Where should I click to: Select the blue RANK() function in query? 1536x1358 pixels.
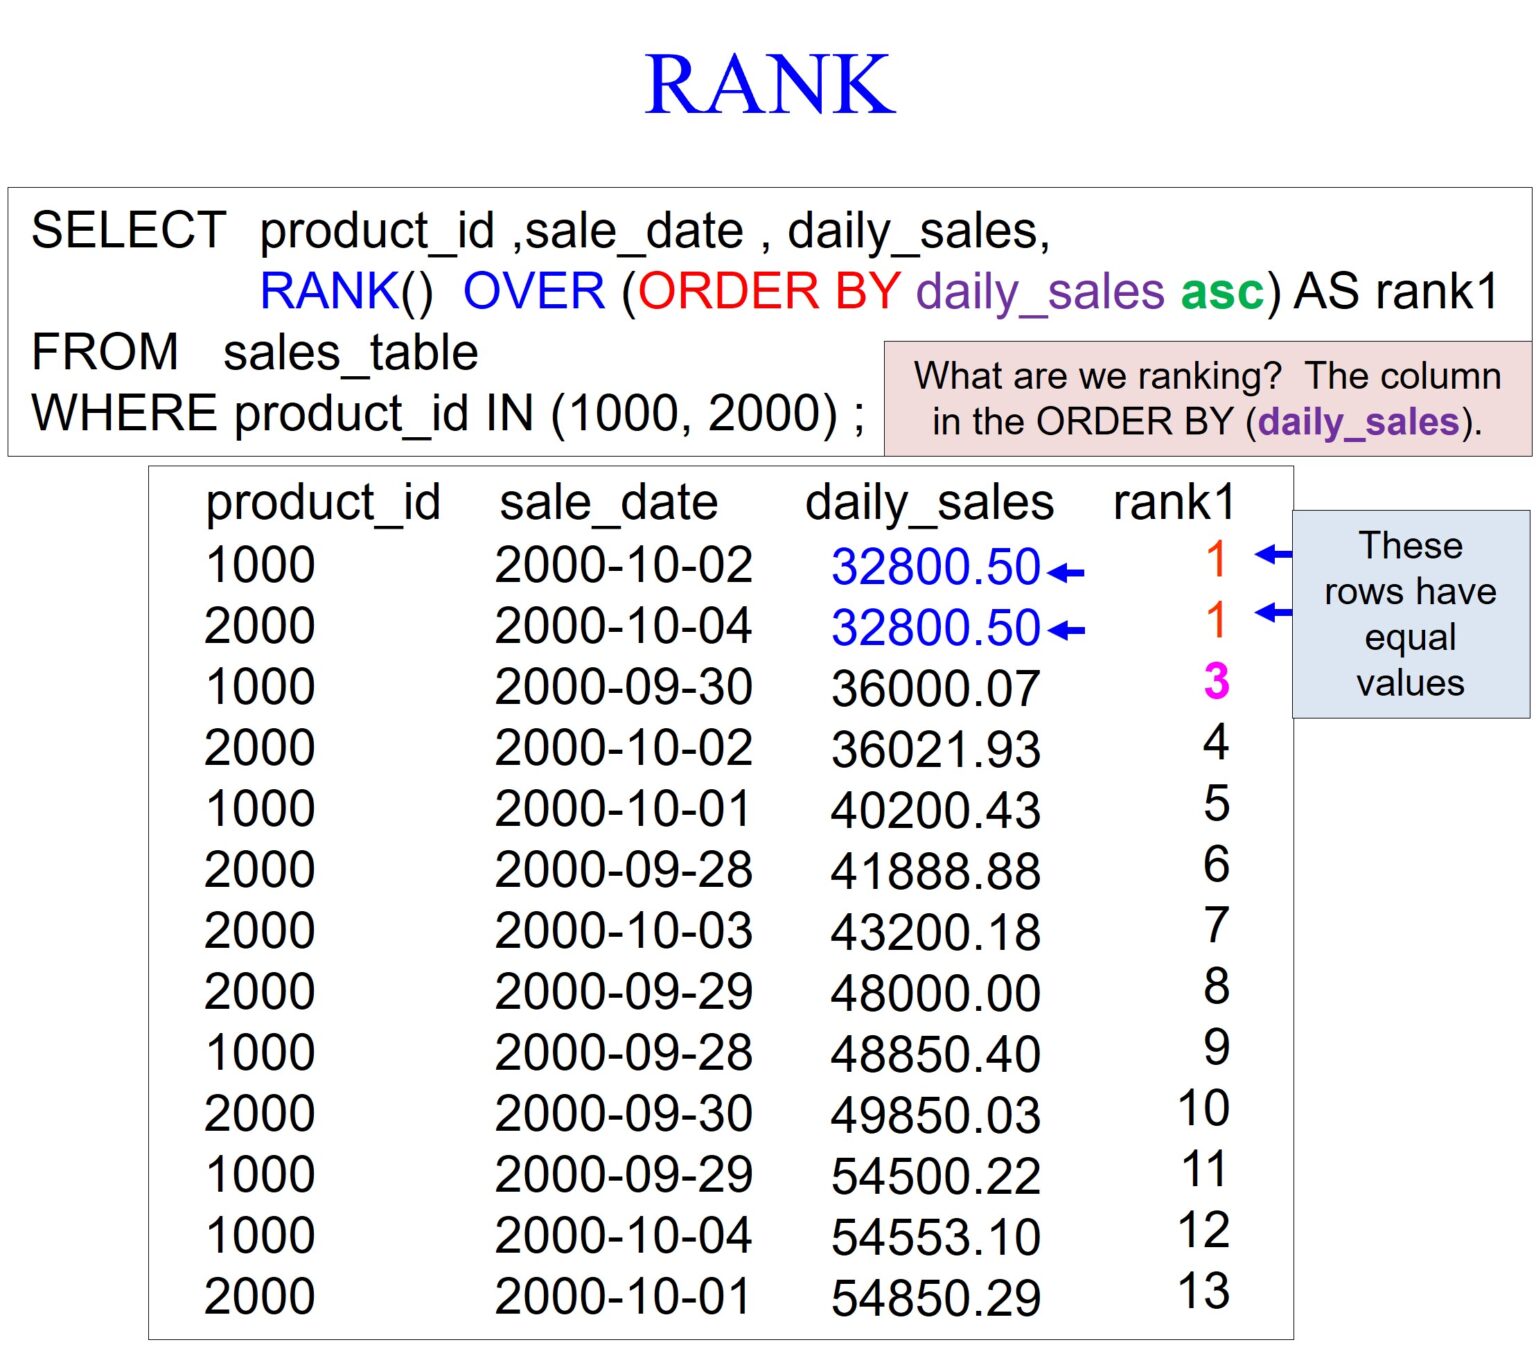[345, 292]
